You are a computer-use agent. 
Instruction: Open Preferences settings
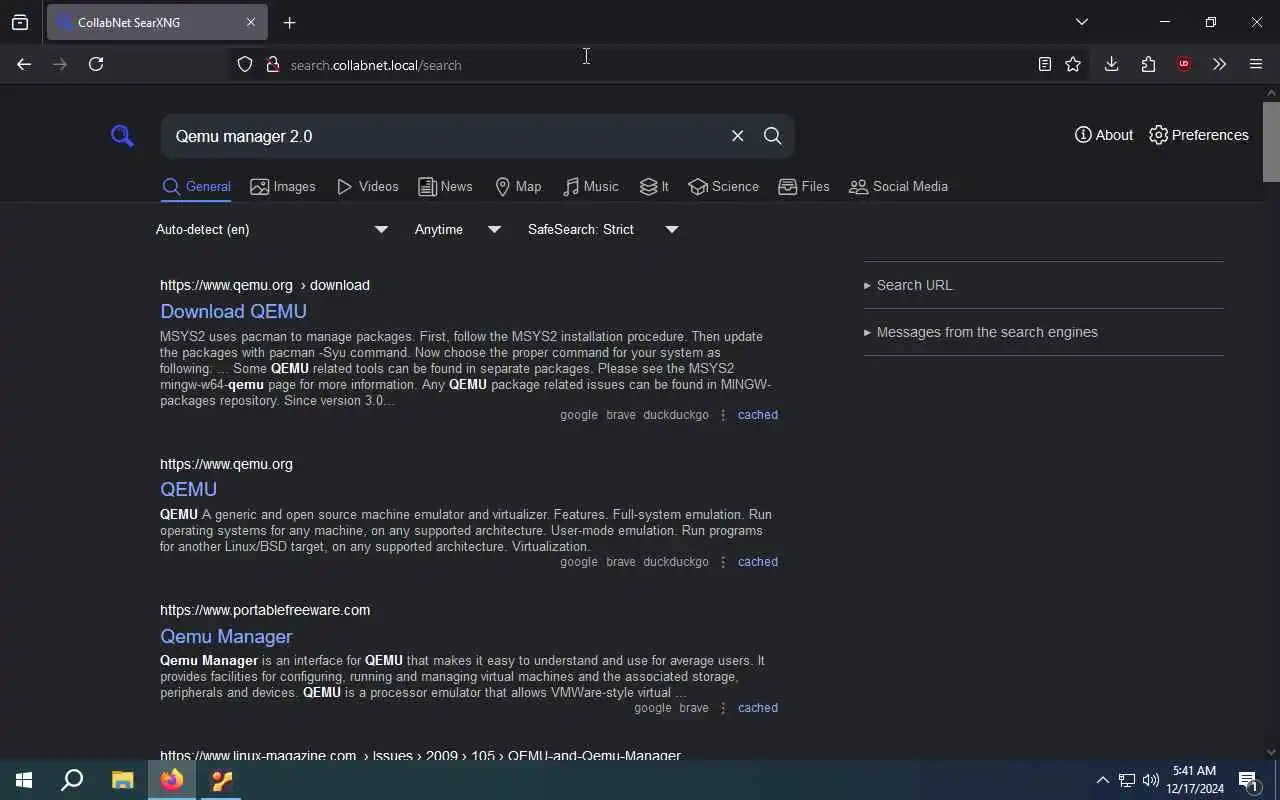pos(1199,135)
